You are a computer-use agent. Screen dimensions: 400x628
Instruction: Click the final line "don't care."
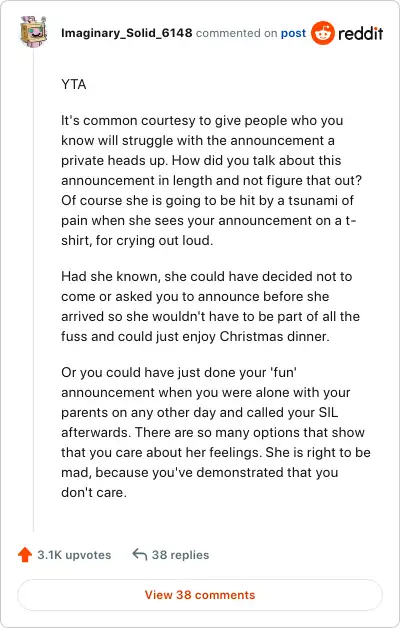(94, 493)
